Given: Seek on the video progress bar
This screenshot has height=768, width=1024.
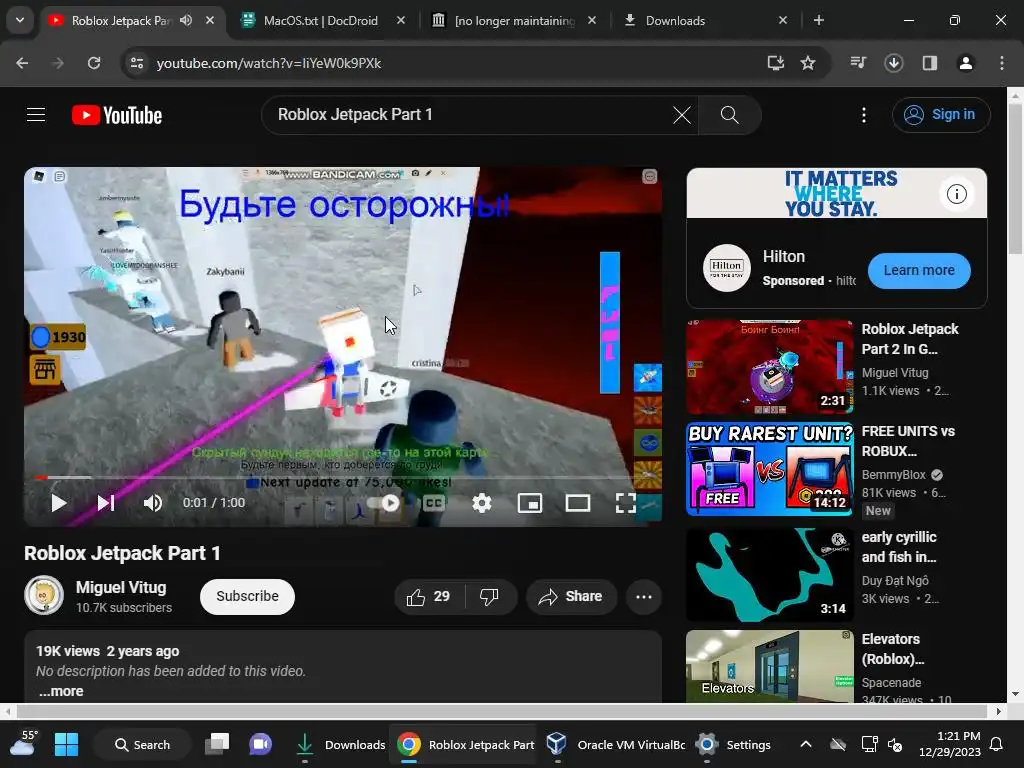Looking at the screenshot, I should (343, 477).
